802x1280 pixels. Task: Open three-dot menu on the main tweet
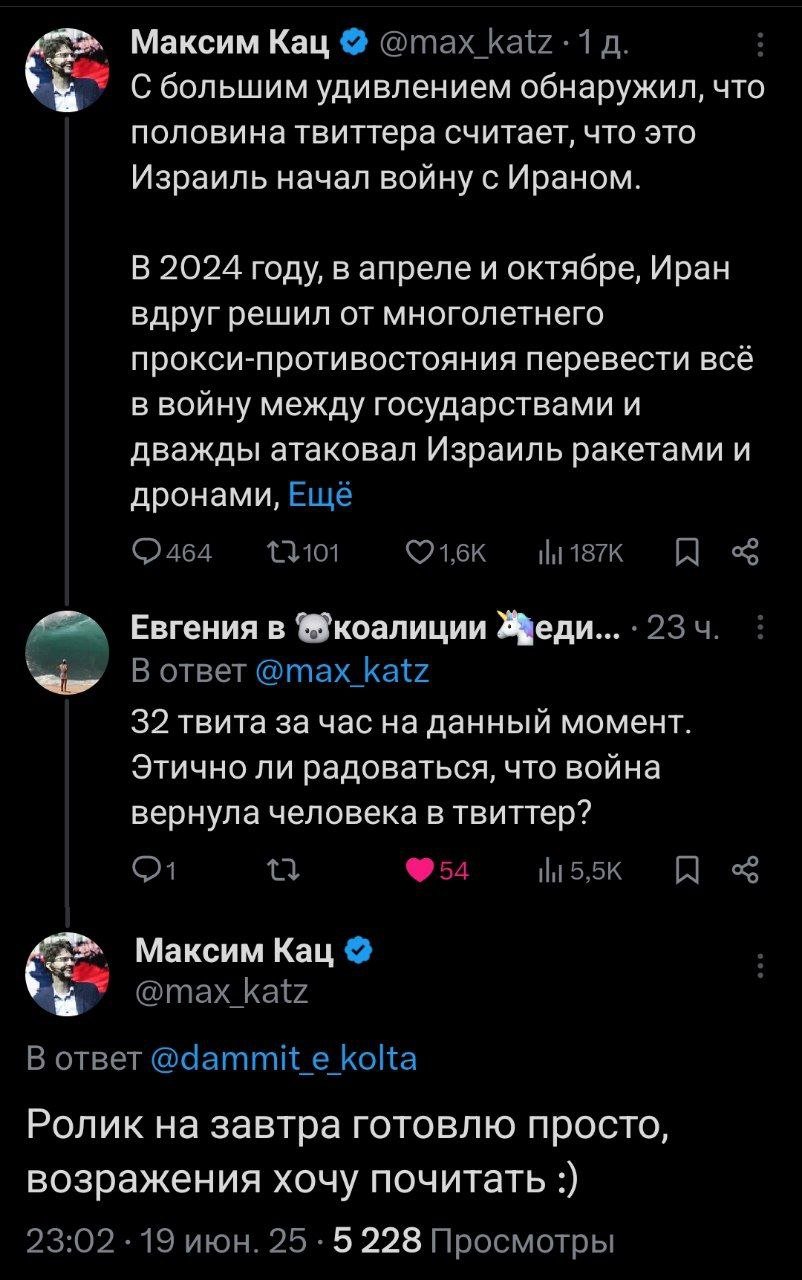pyautogui.click(x=760, y=968)
